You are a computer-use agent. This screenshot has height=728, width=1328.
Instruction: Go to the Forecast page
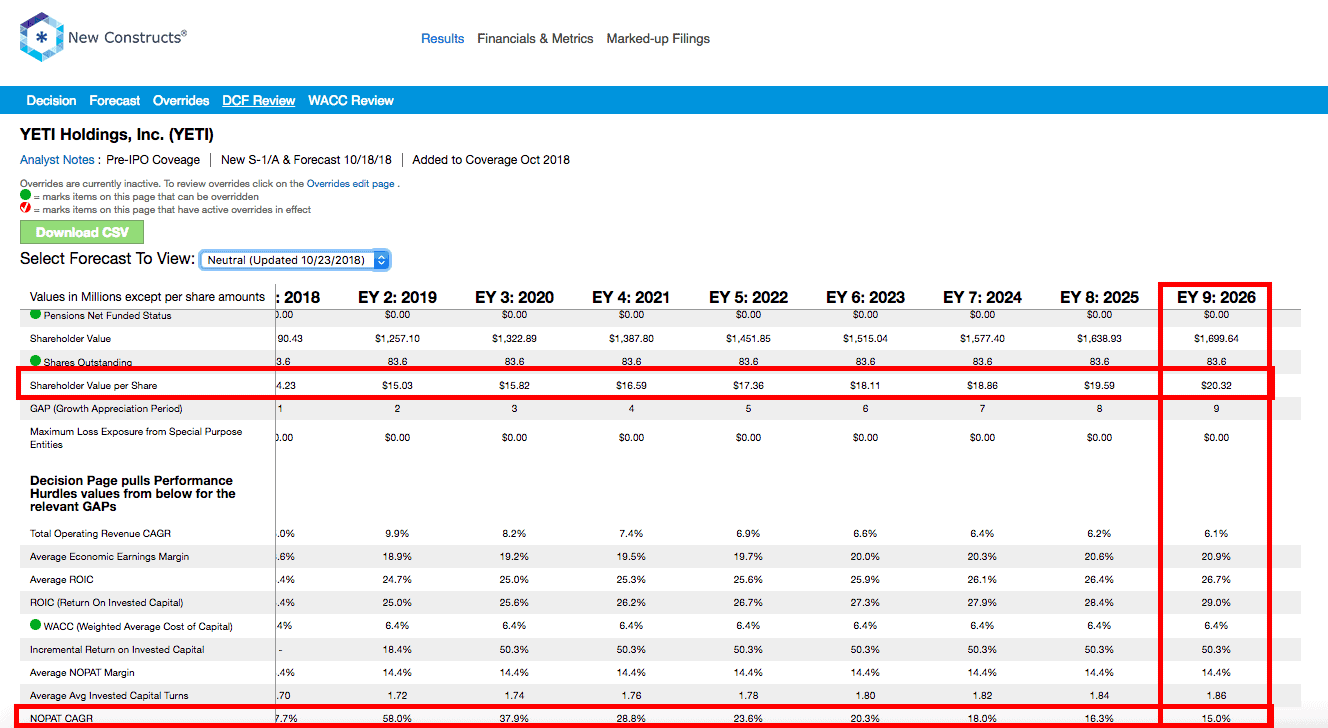point(114,101)
